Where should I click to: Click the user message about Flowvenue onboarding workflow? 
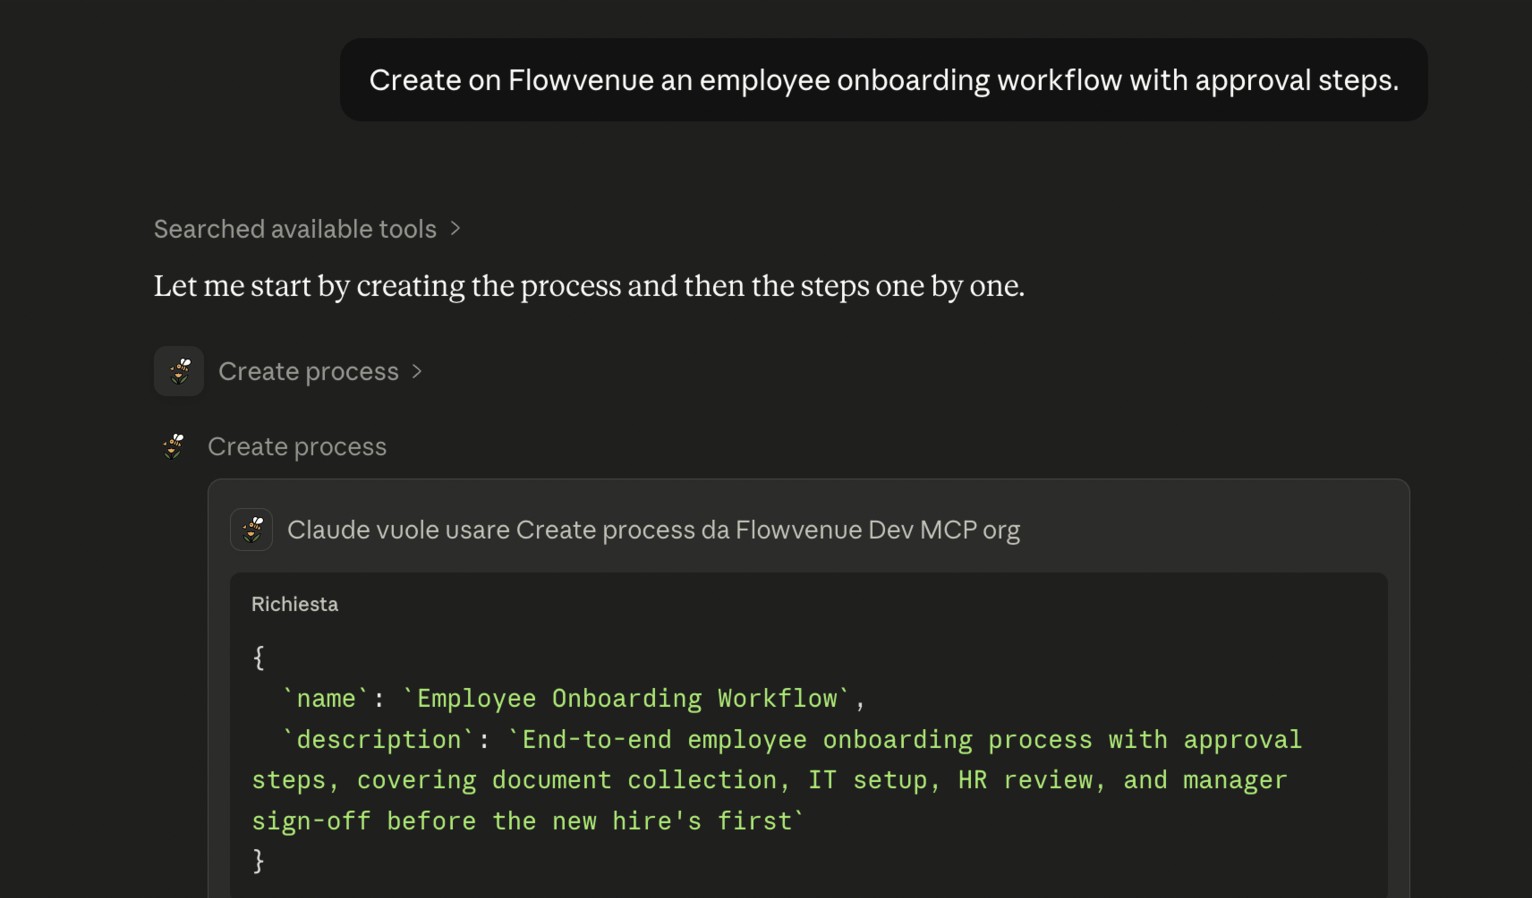click(884, 80)
